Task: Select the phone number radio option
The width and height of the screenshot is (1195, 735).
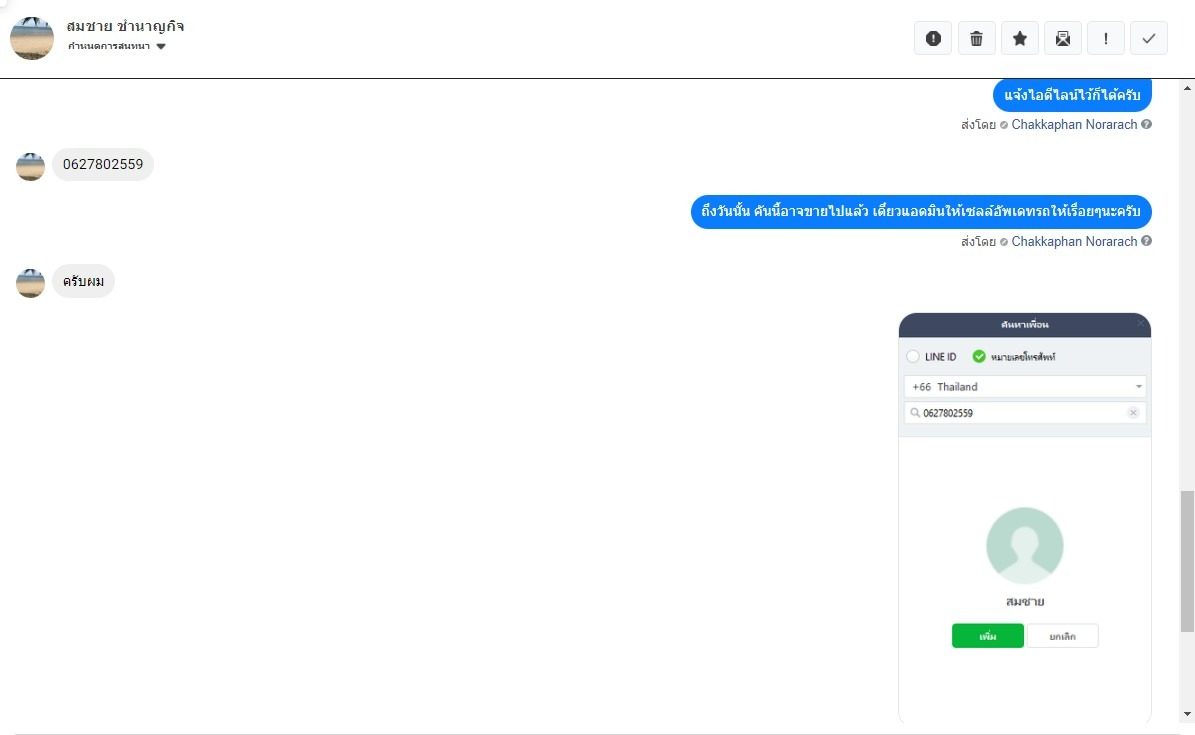Action: [x=979, y=356]
